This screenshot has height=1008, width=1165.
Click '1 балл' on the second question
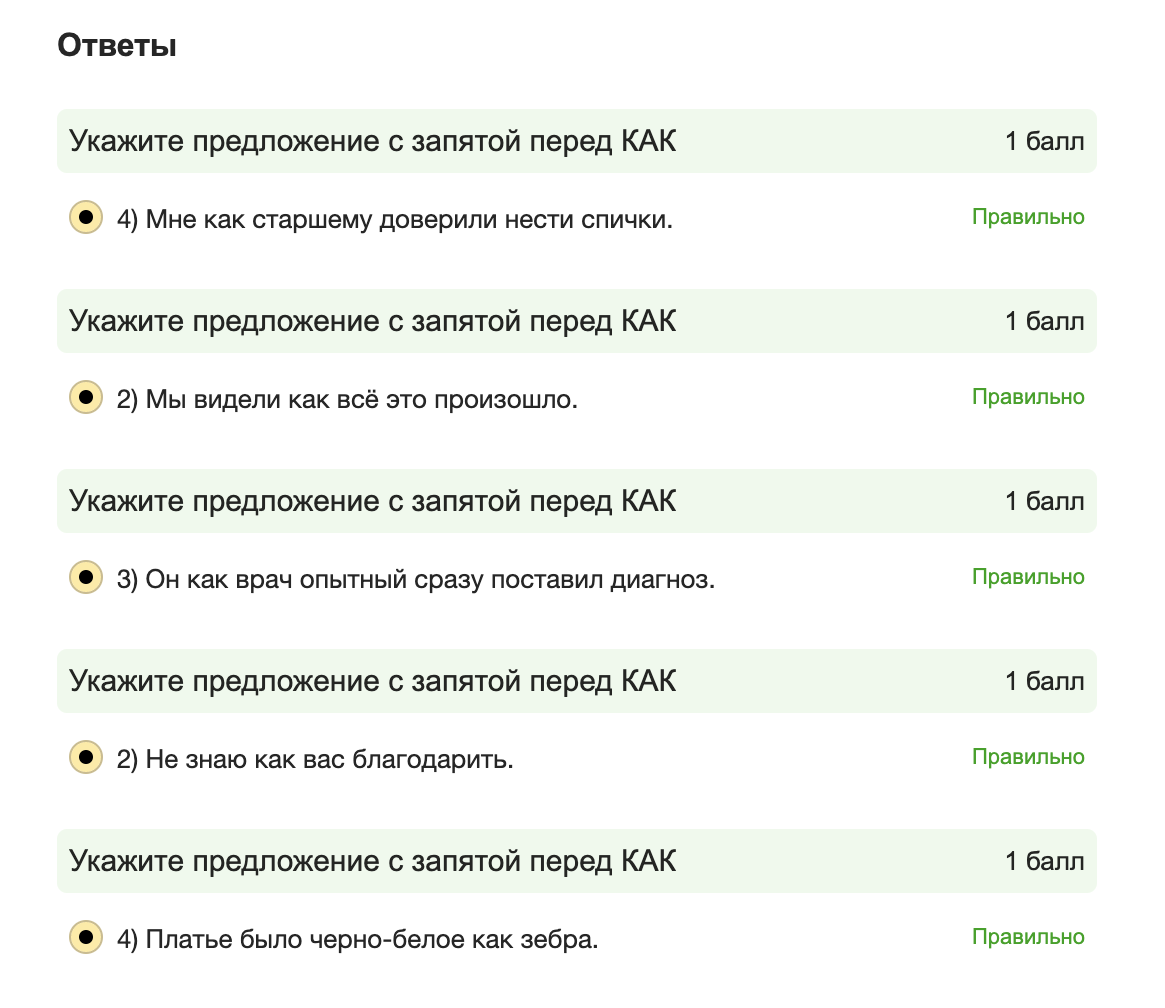pos(1044,321)
